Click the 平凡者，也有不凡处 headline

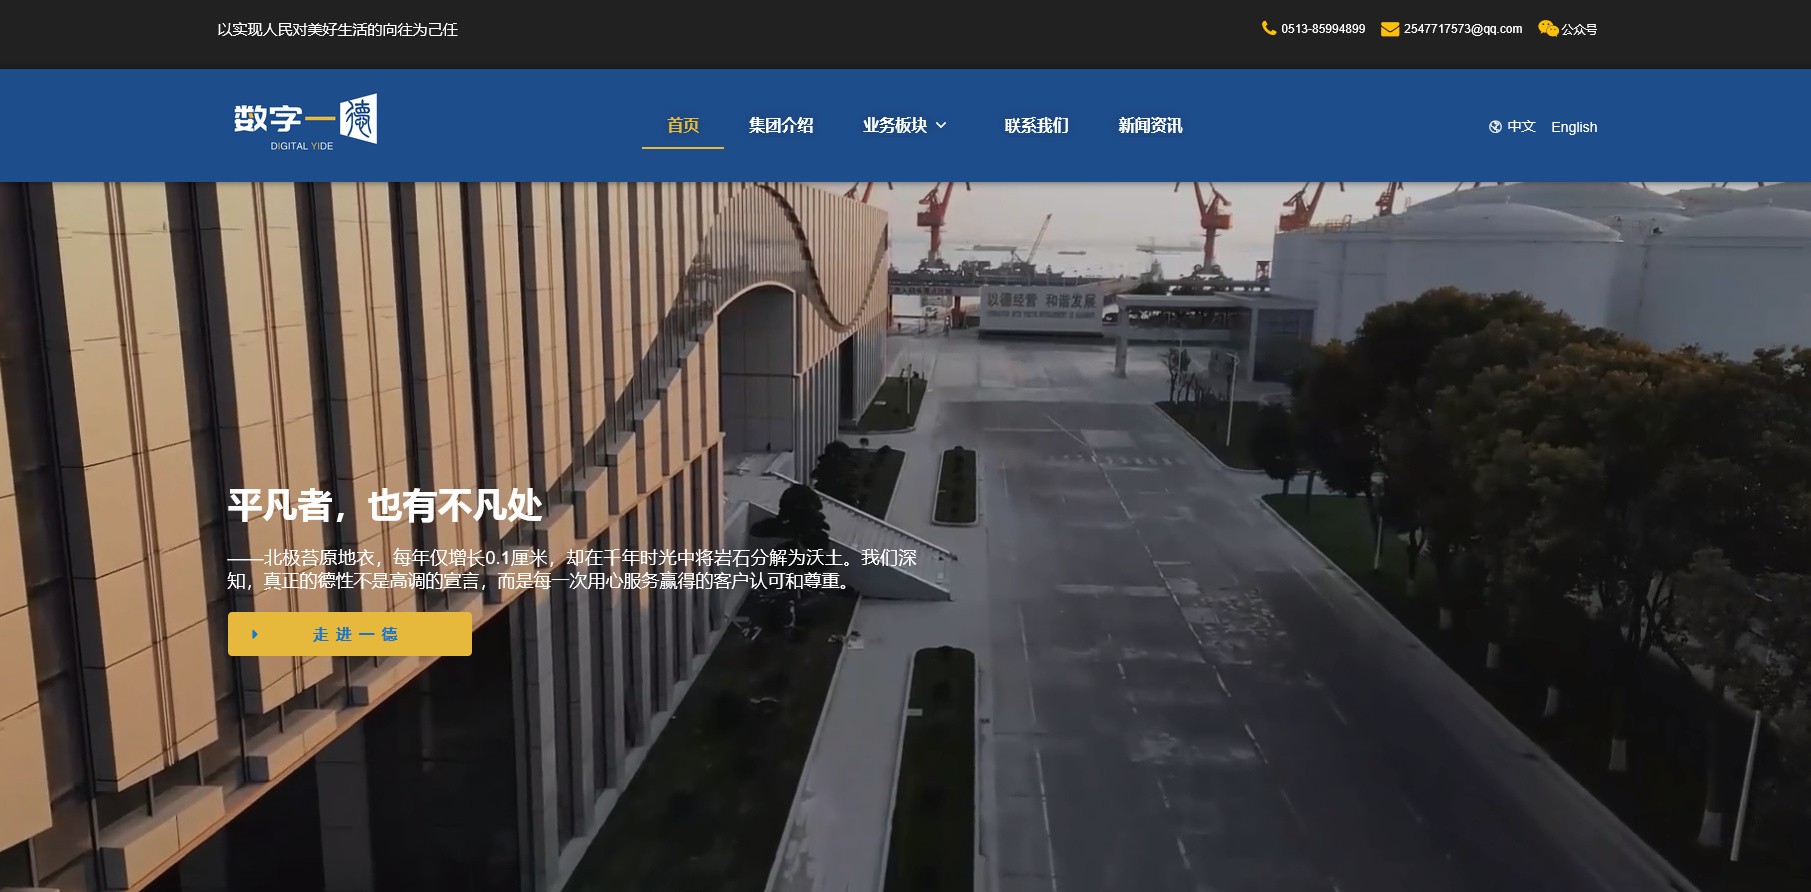[384, 506]
